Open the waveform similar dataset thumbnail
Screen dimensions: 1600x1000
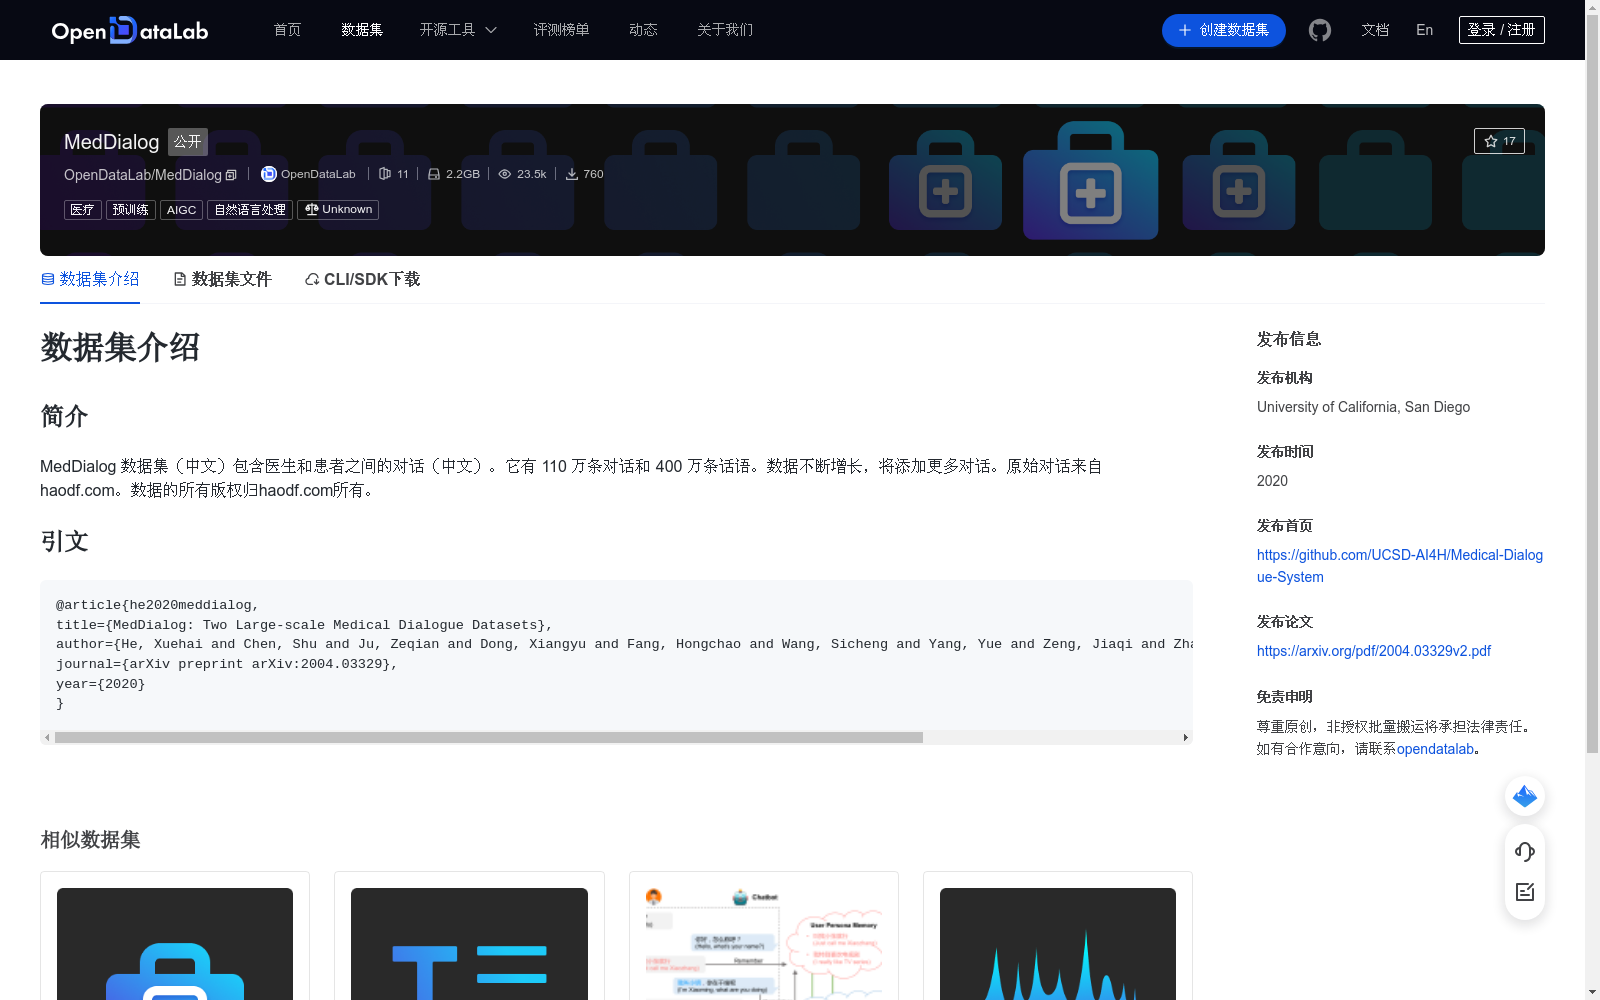pyautogui.click(x=1058, y=944)
